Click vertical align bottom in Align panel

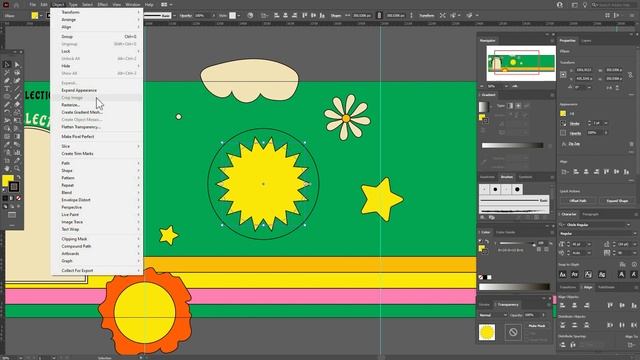click(x=633, y=305)
